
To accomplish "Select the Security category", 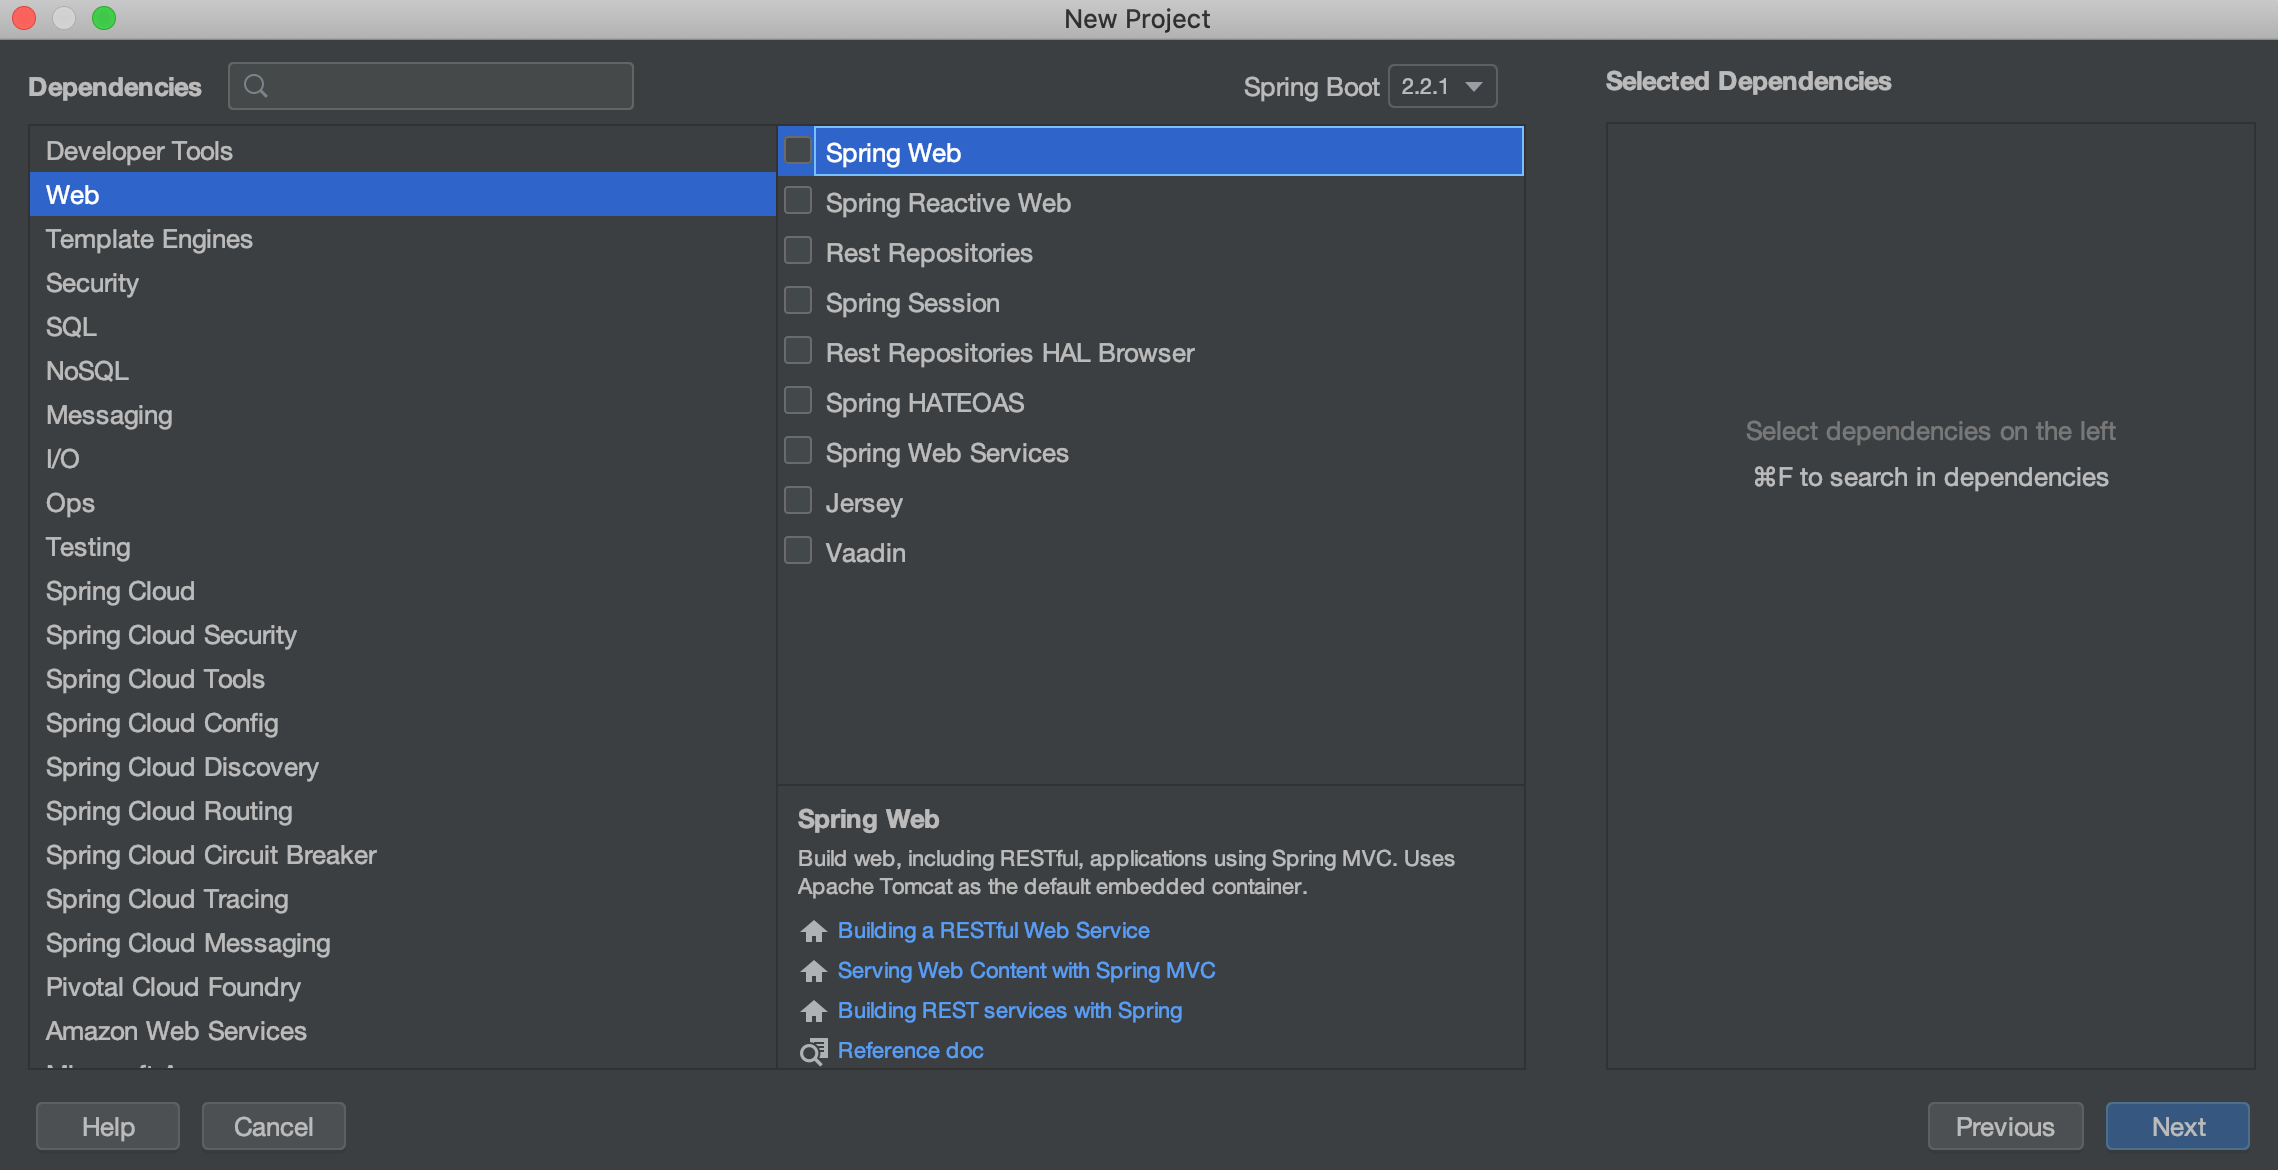I will coord(92,283).
